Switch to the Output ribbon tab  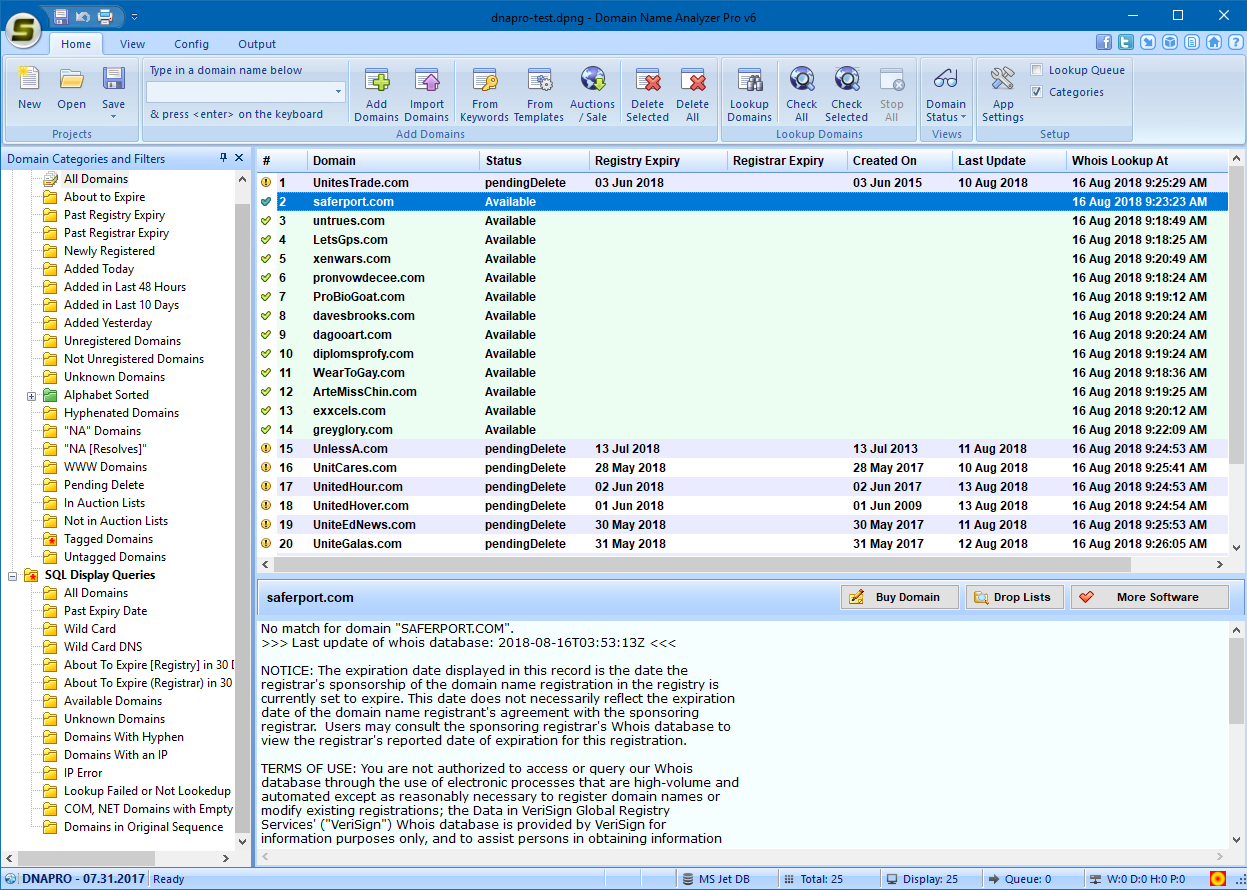257,44
